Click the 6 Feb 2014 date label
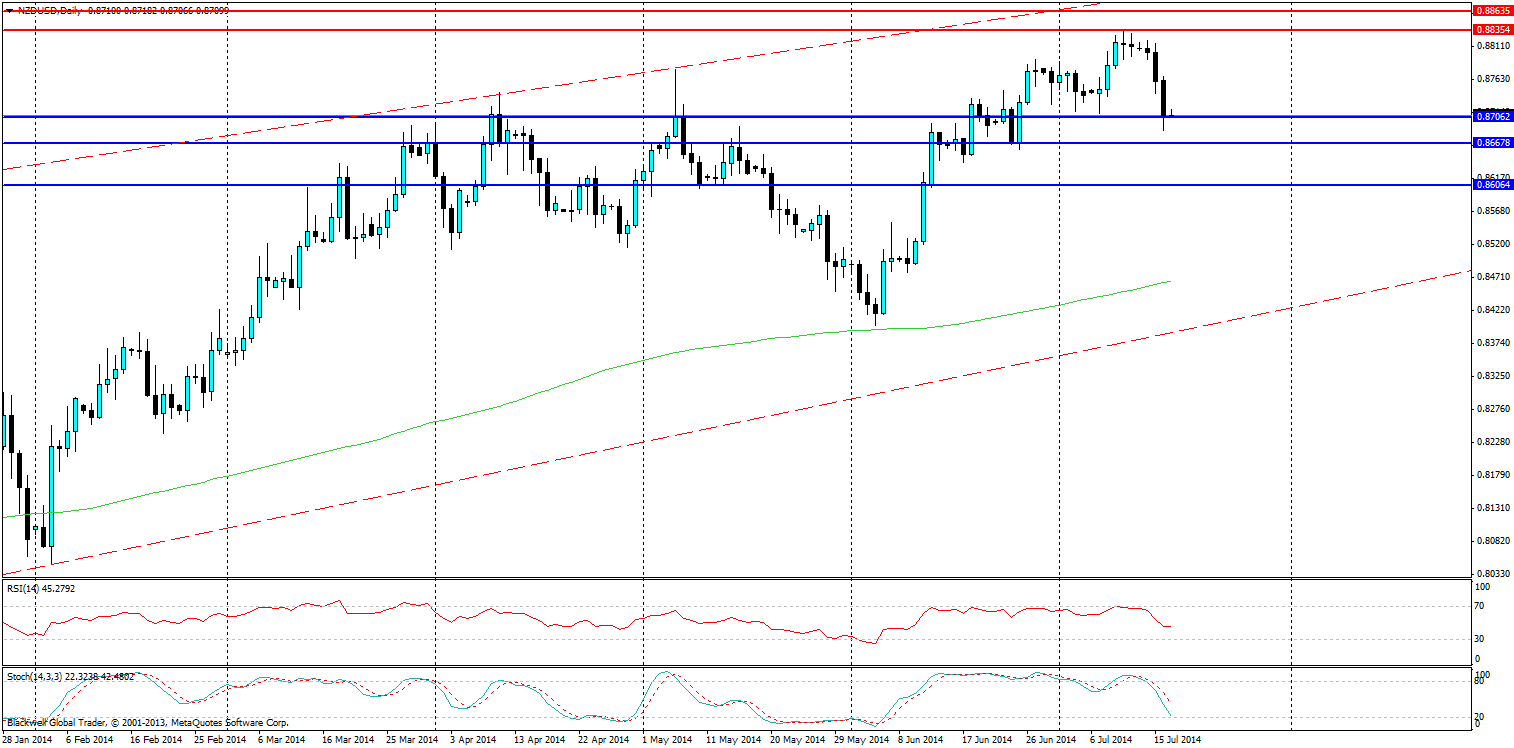The width and height of the screenshot is (1514, 748). click(x=90, y=740)
